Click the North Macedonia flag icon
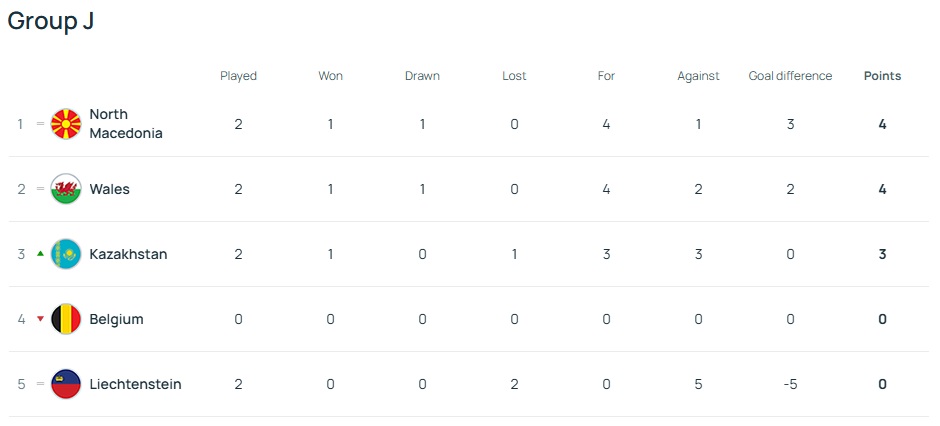Viewport: 940px width, 426px height. click(x=66, y=124)
